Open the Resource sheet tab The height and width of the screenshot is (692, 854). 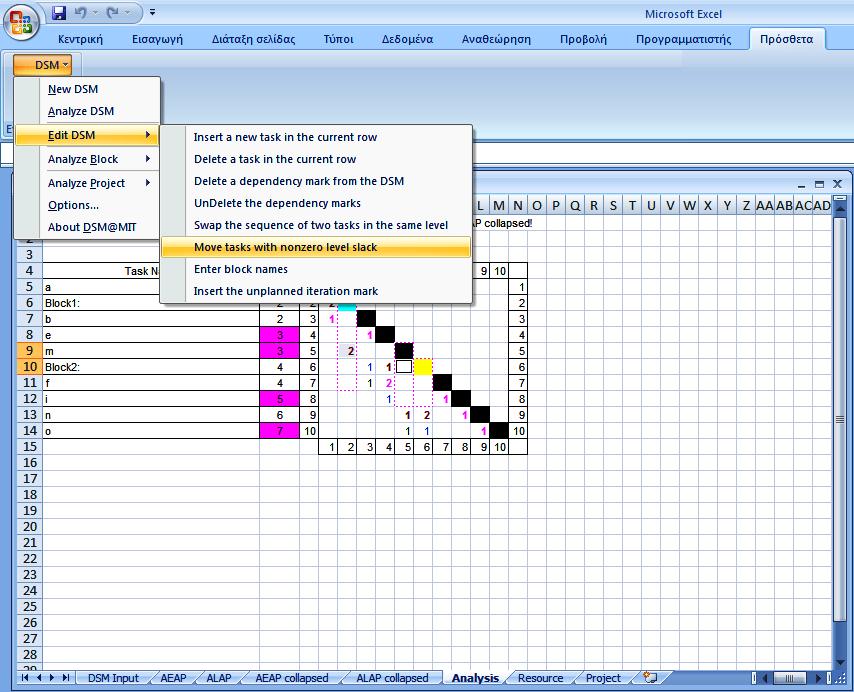pos(540,678)
